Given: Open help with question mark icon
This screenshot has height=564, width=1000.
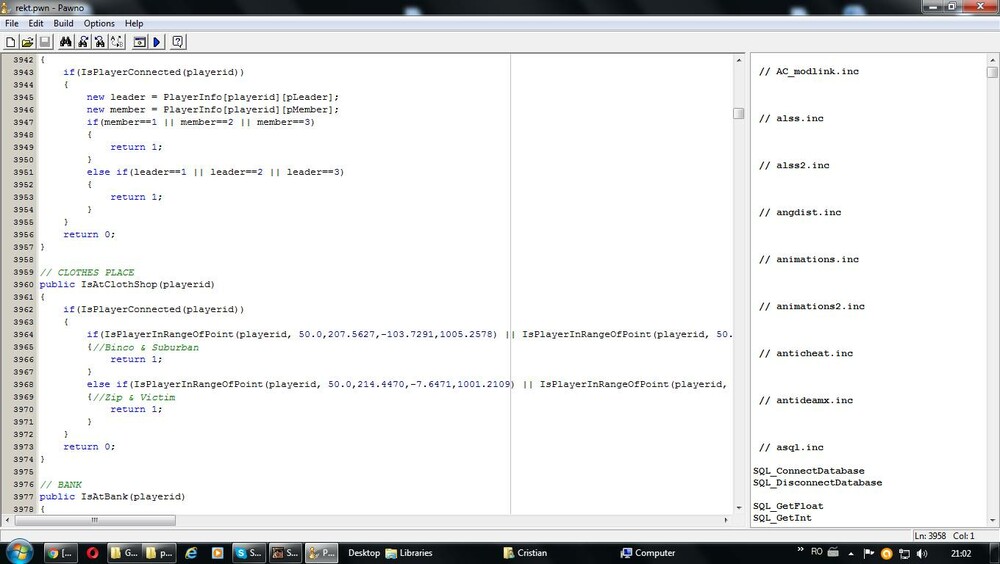Looking at the screenshot, I should tap(178, 42).
